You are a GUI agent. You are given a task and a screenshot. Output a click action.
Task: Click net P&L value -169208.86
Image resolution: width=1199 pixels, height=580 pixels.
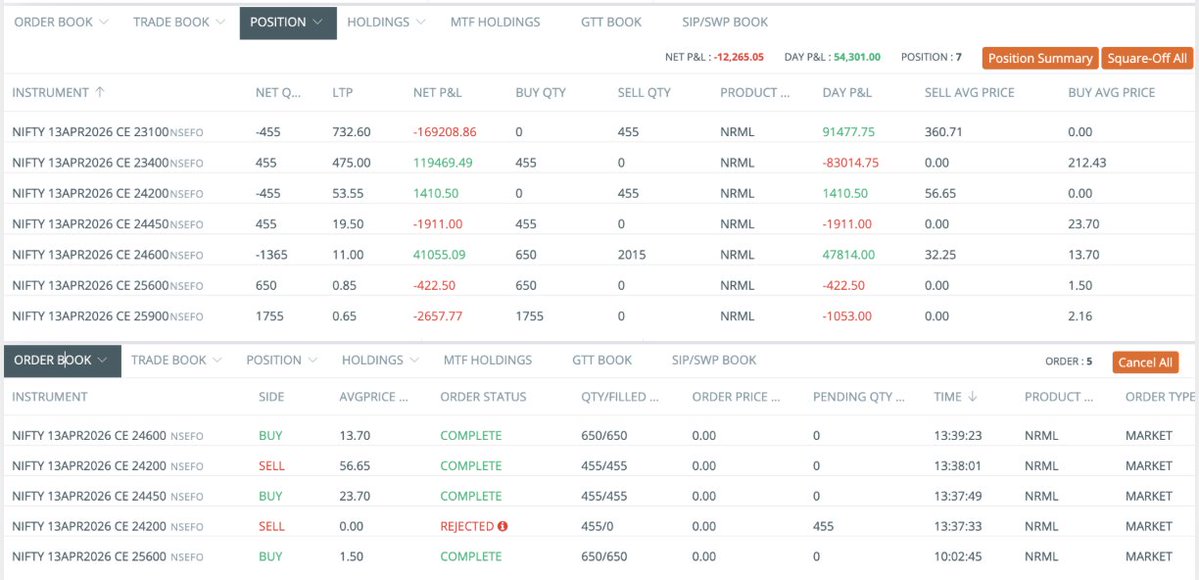pos(444,132)
